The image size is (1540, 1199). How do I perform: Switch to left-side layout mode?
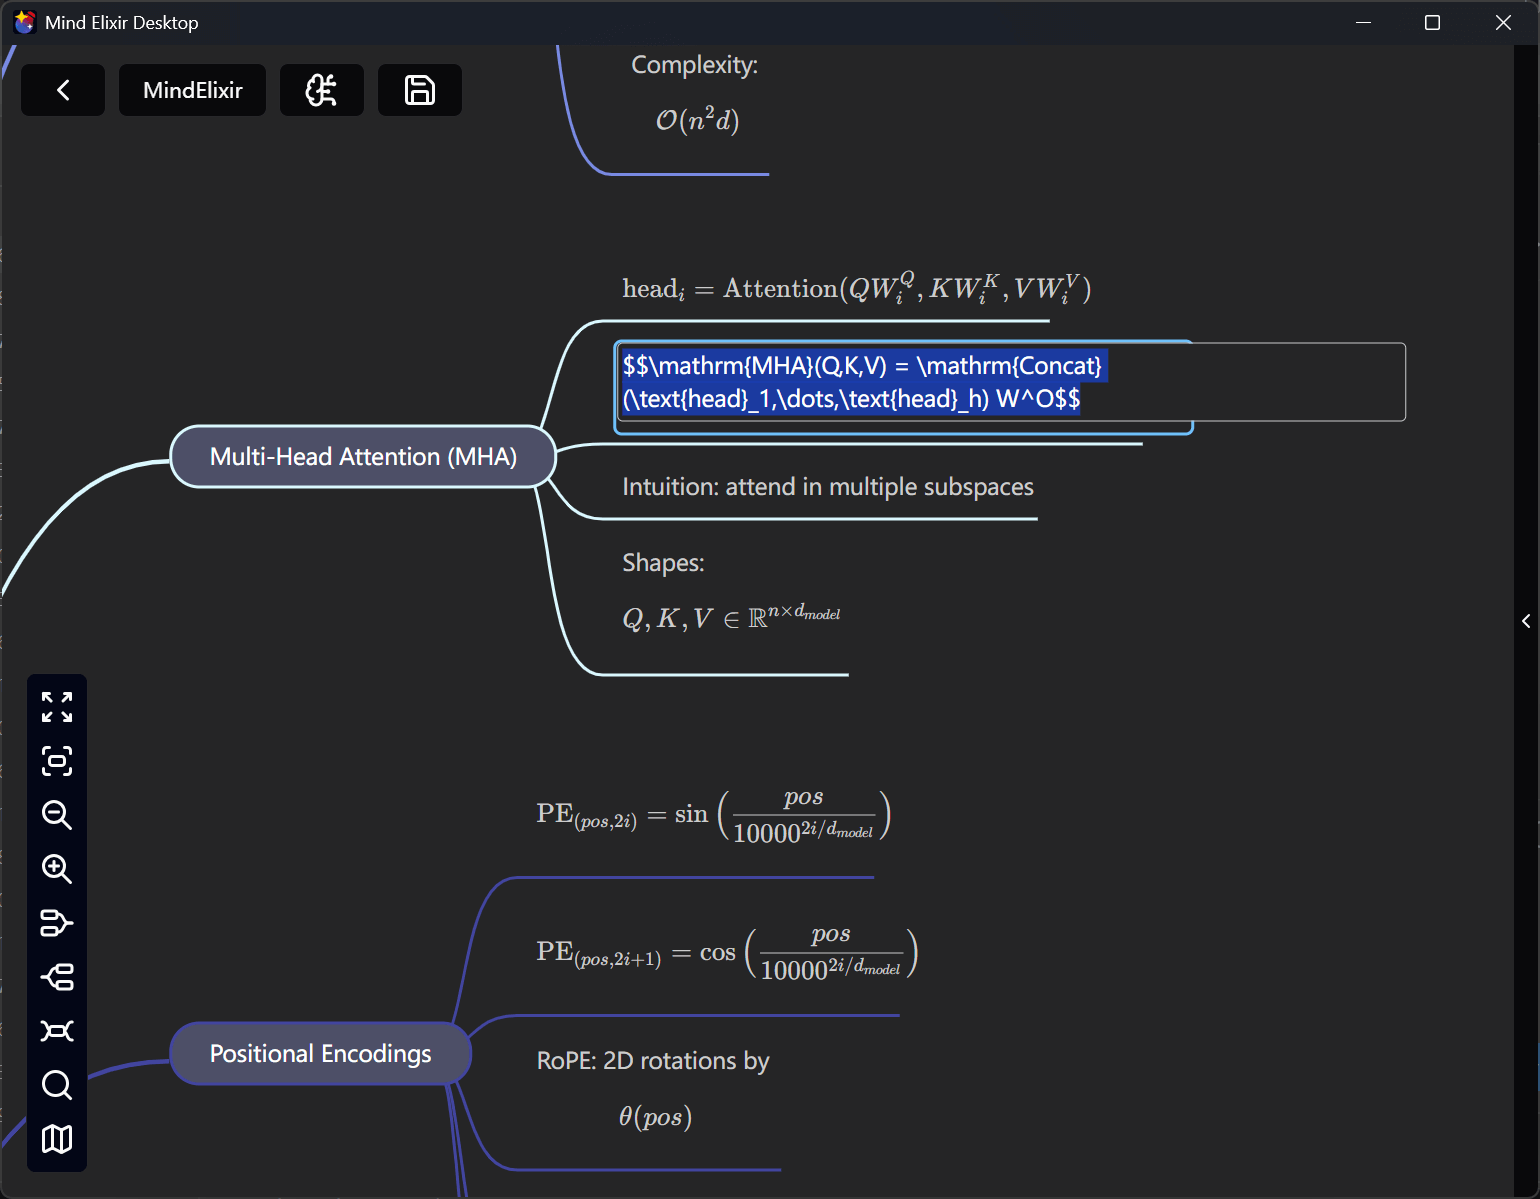tap(57, 923)
